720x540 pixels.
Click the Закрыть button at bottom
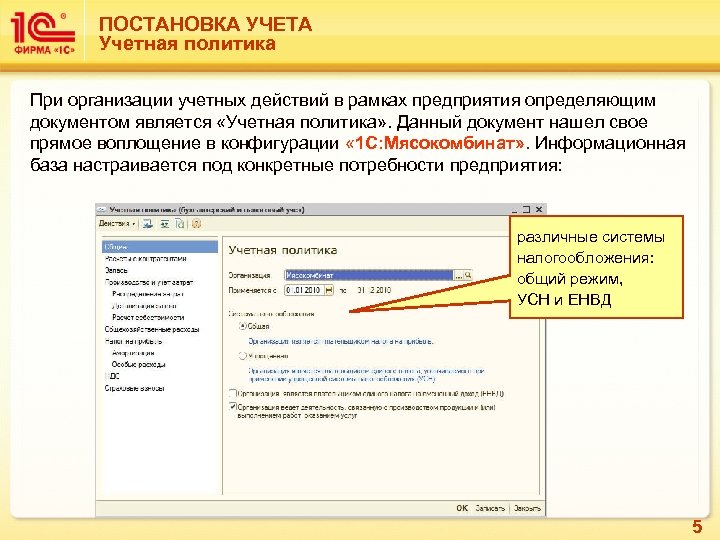(527, 508)
